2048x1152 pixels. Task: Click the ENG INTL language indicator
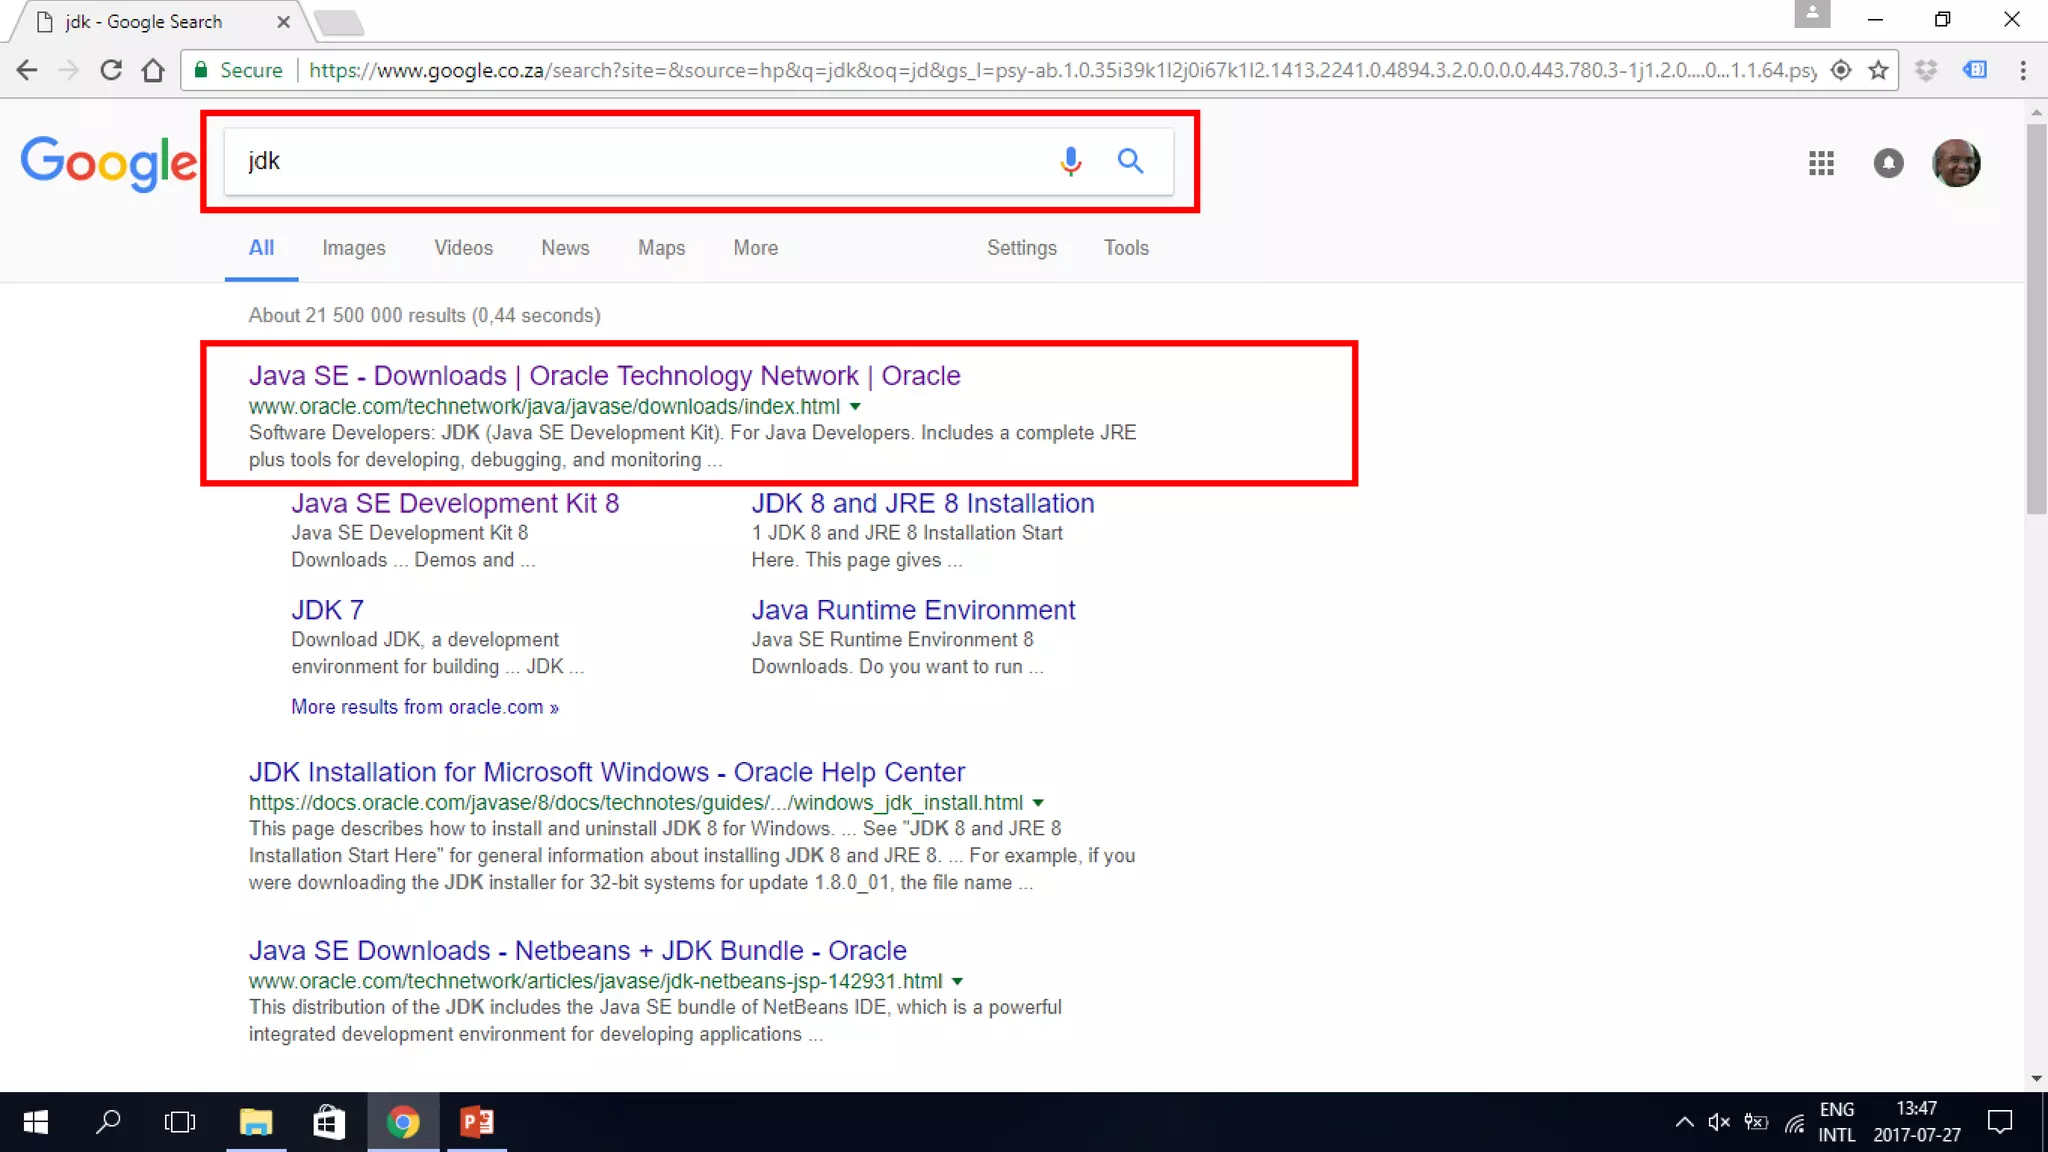tap(1836, 1122)
